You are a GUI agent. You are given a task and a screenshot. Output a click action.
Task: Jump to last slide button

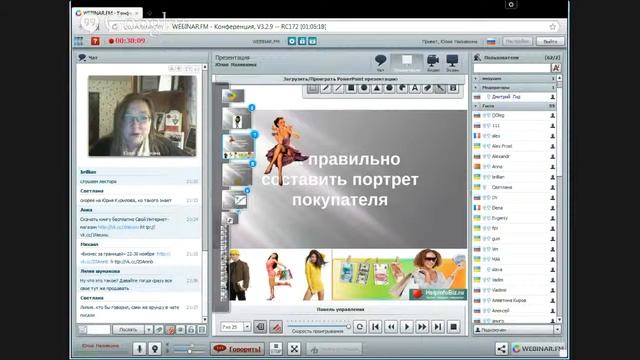pyautogui.click(x=438, y=327)
